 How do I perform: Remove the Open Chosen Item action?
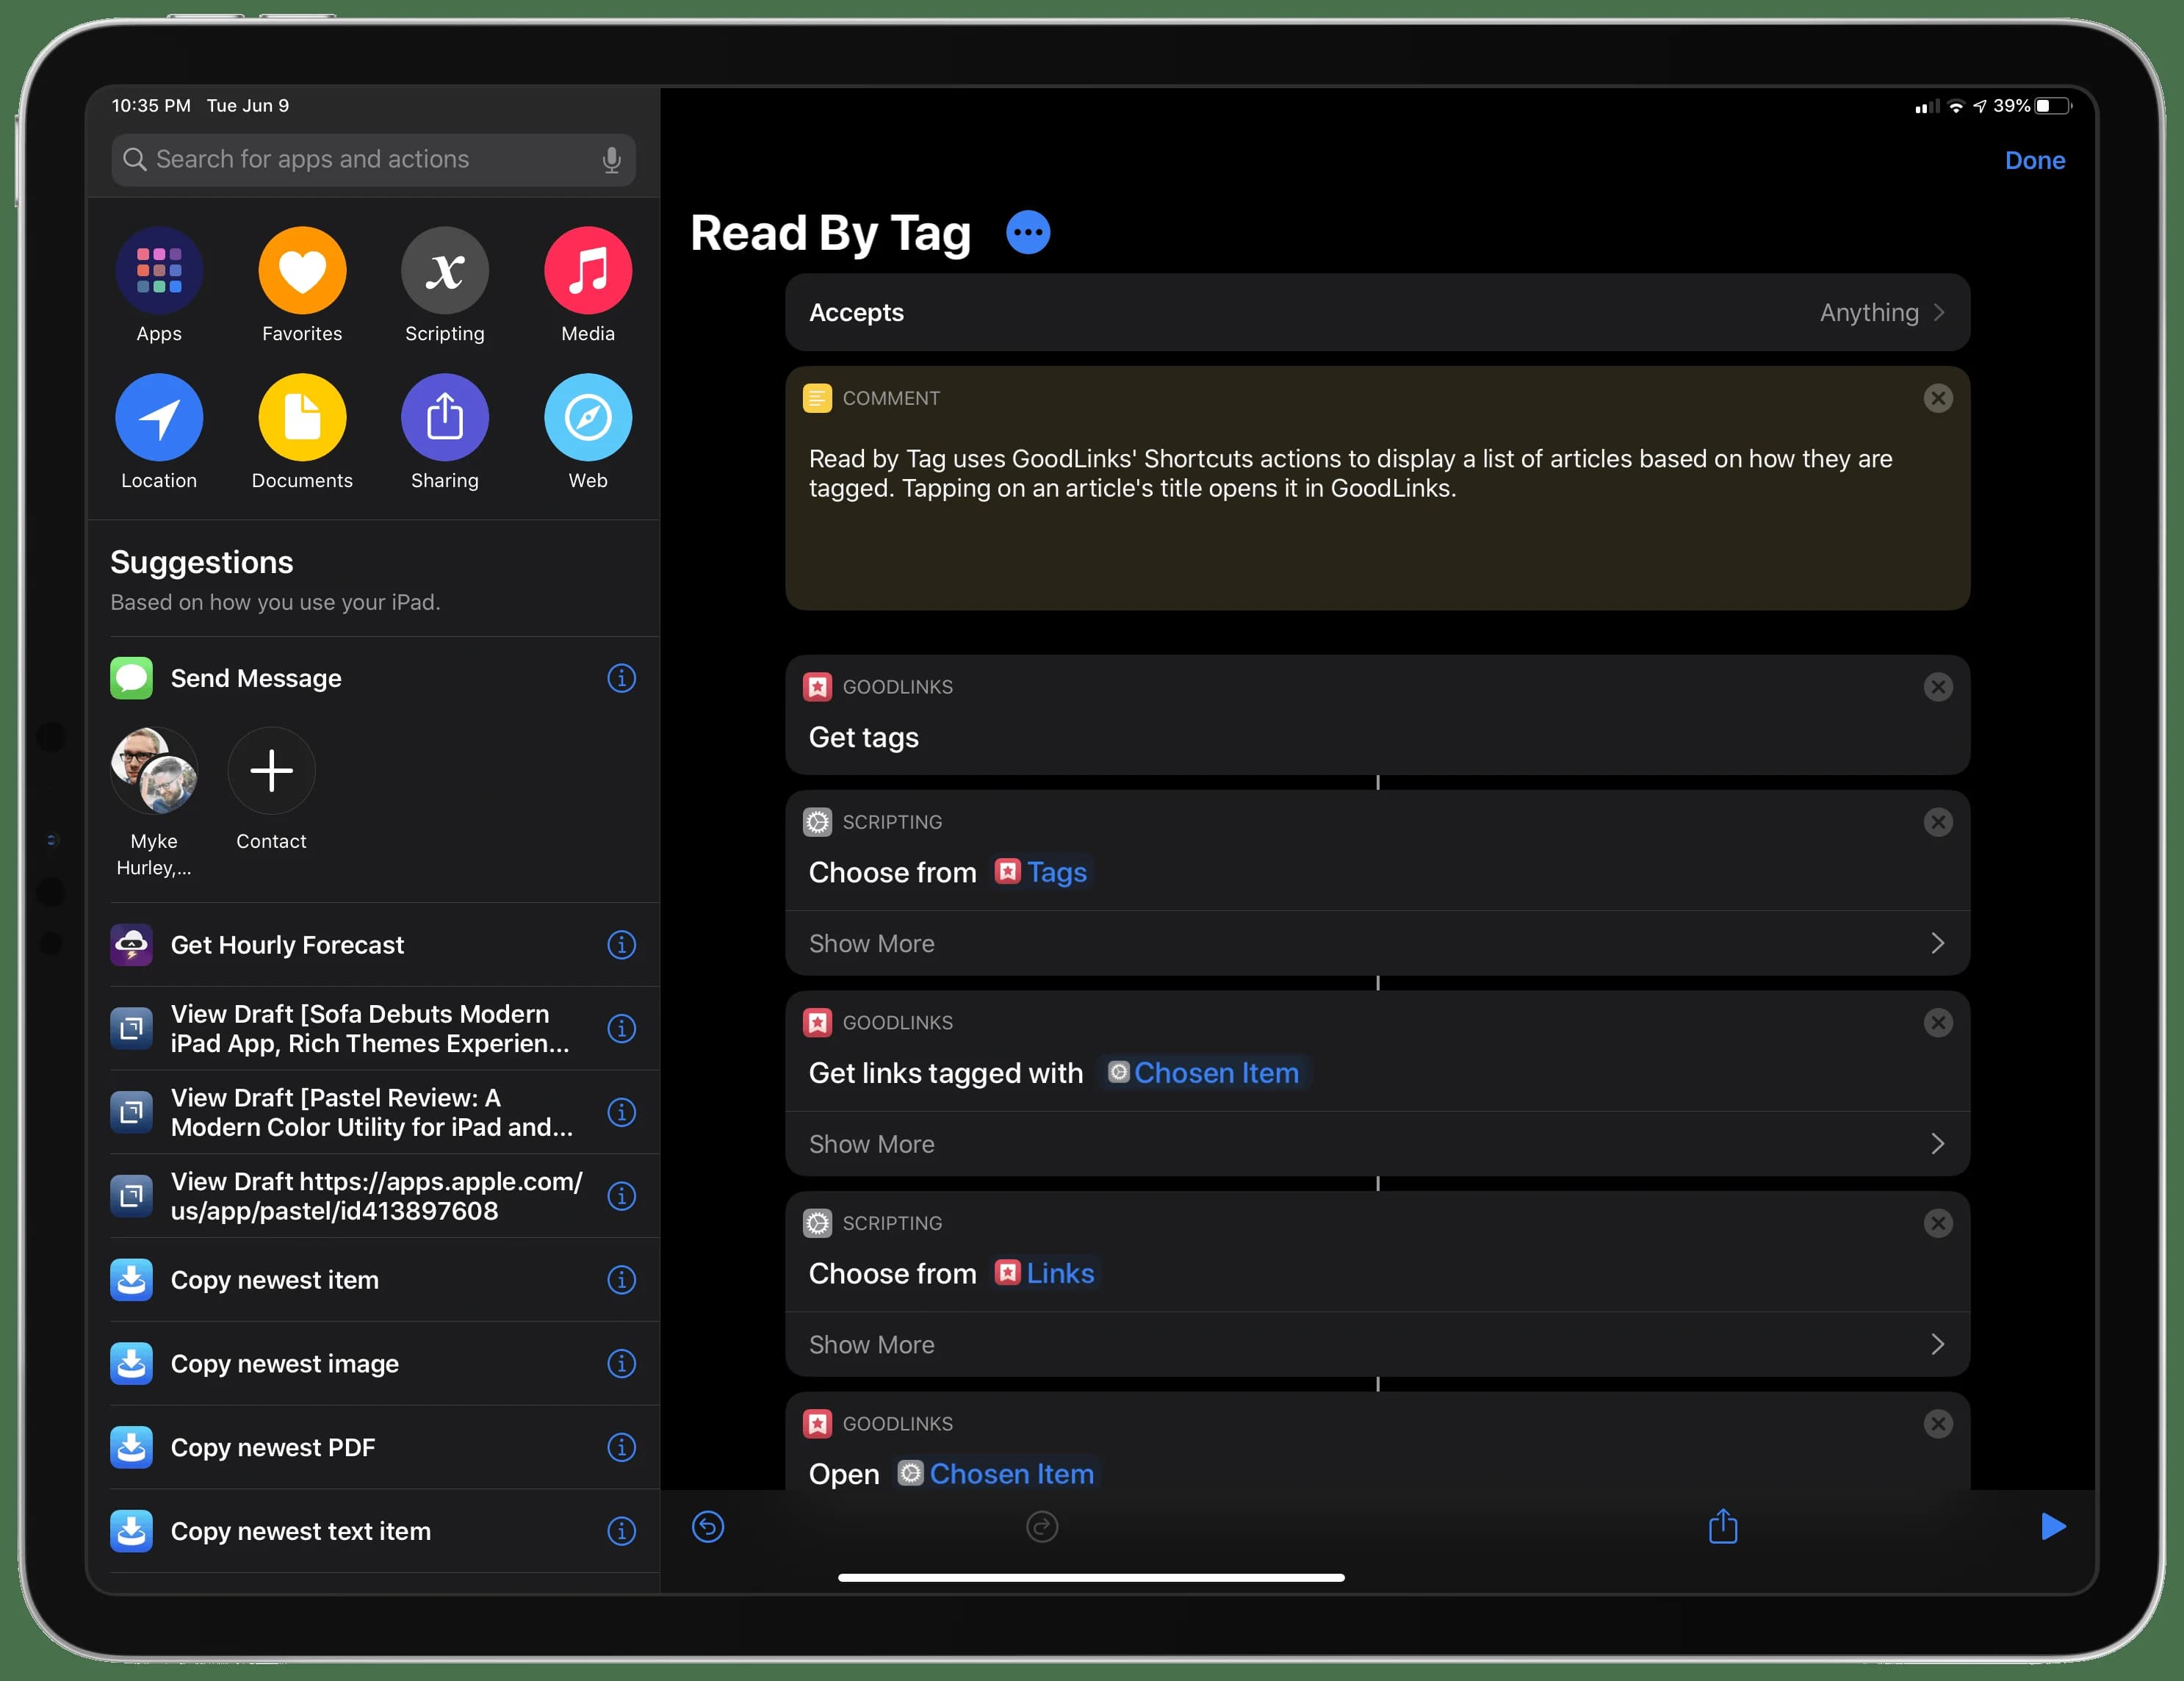pos(1938,1424)
